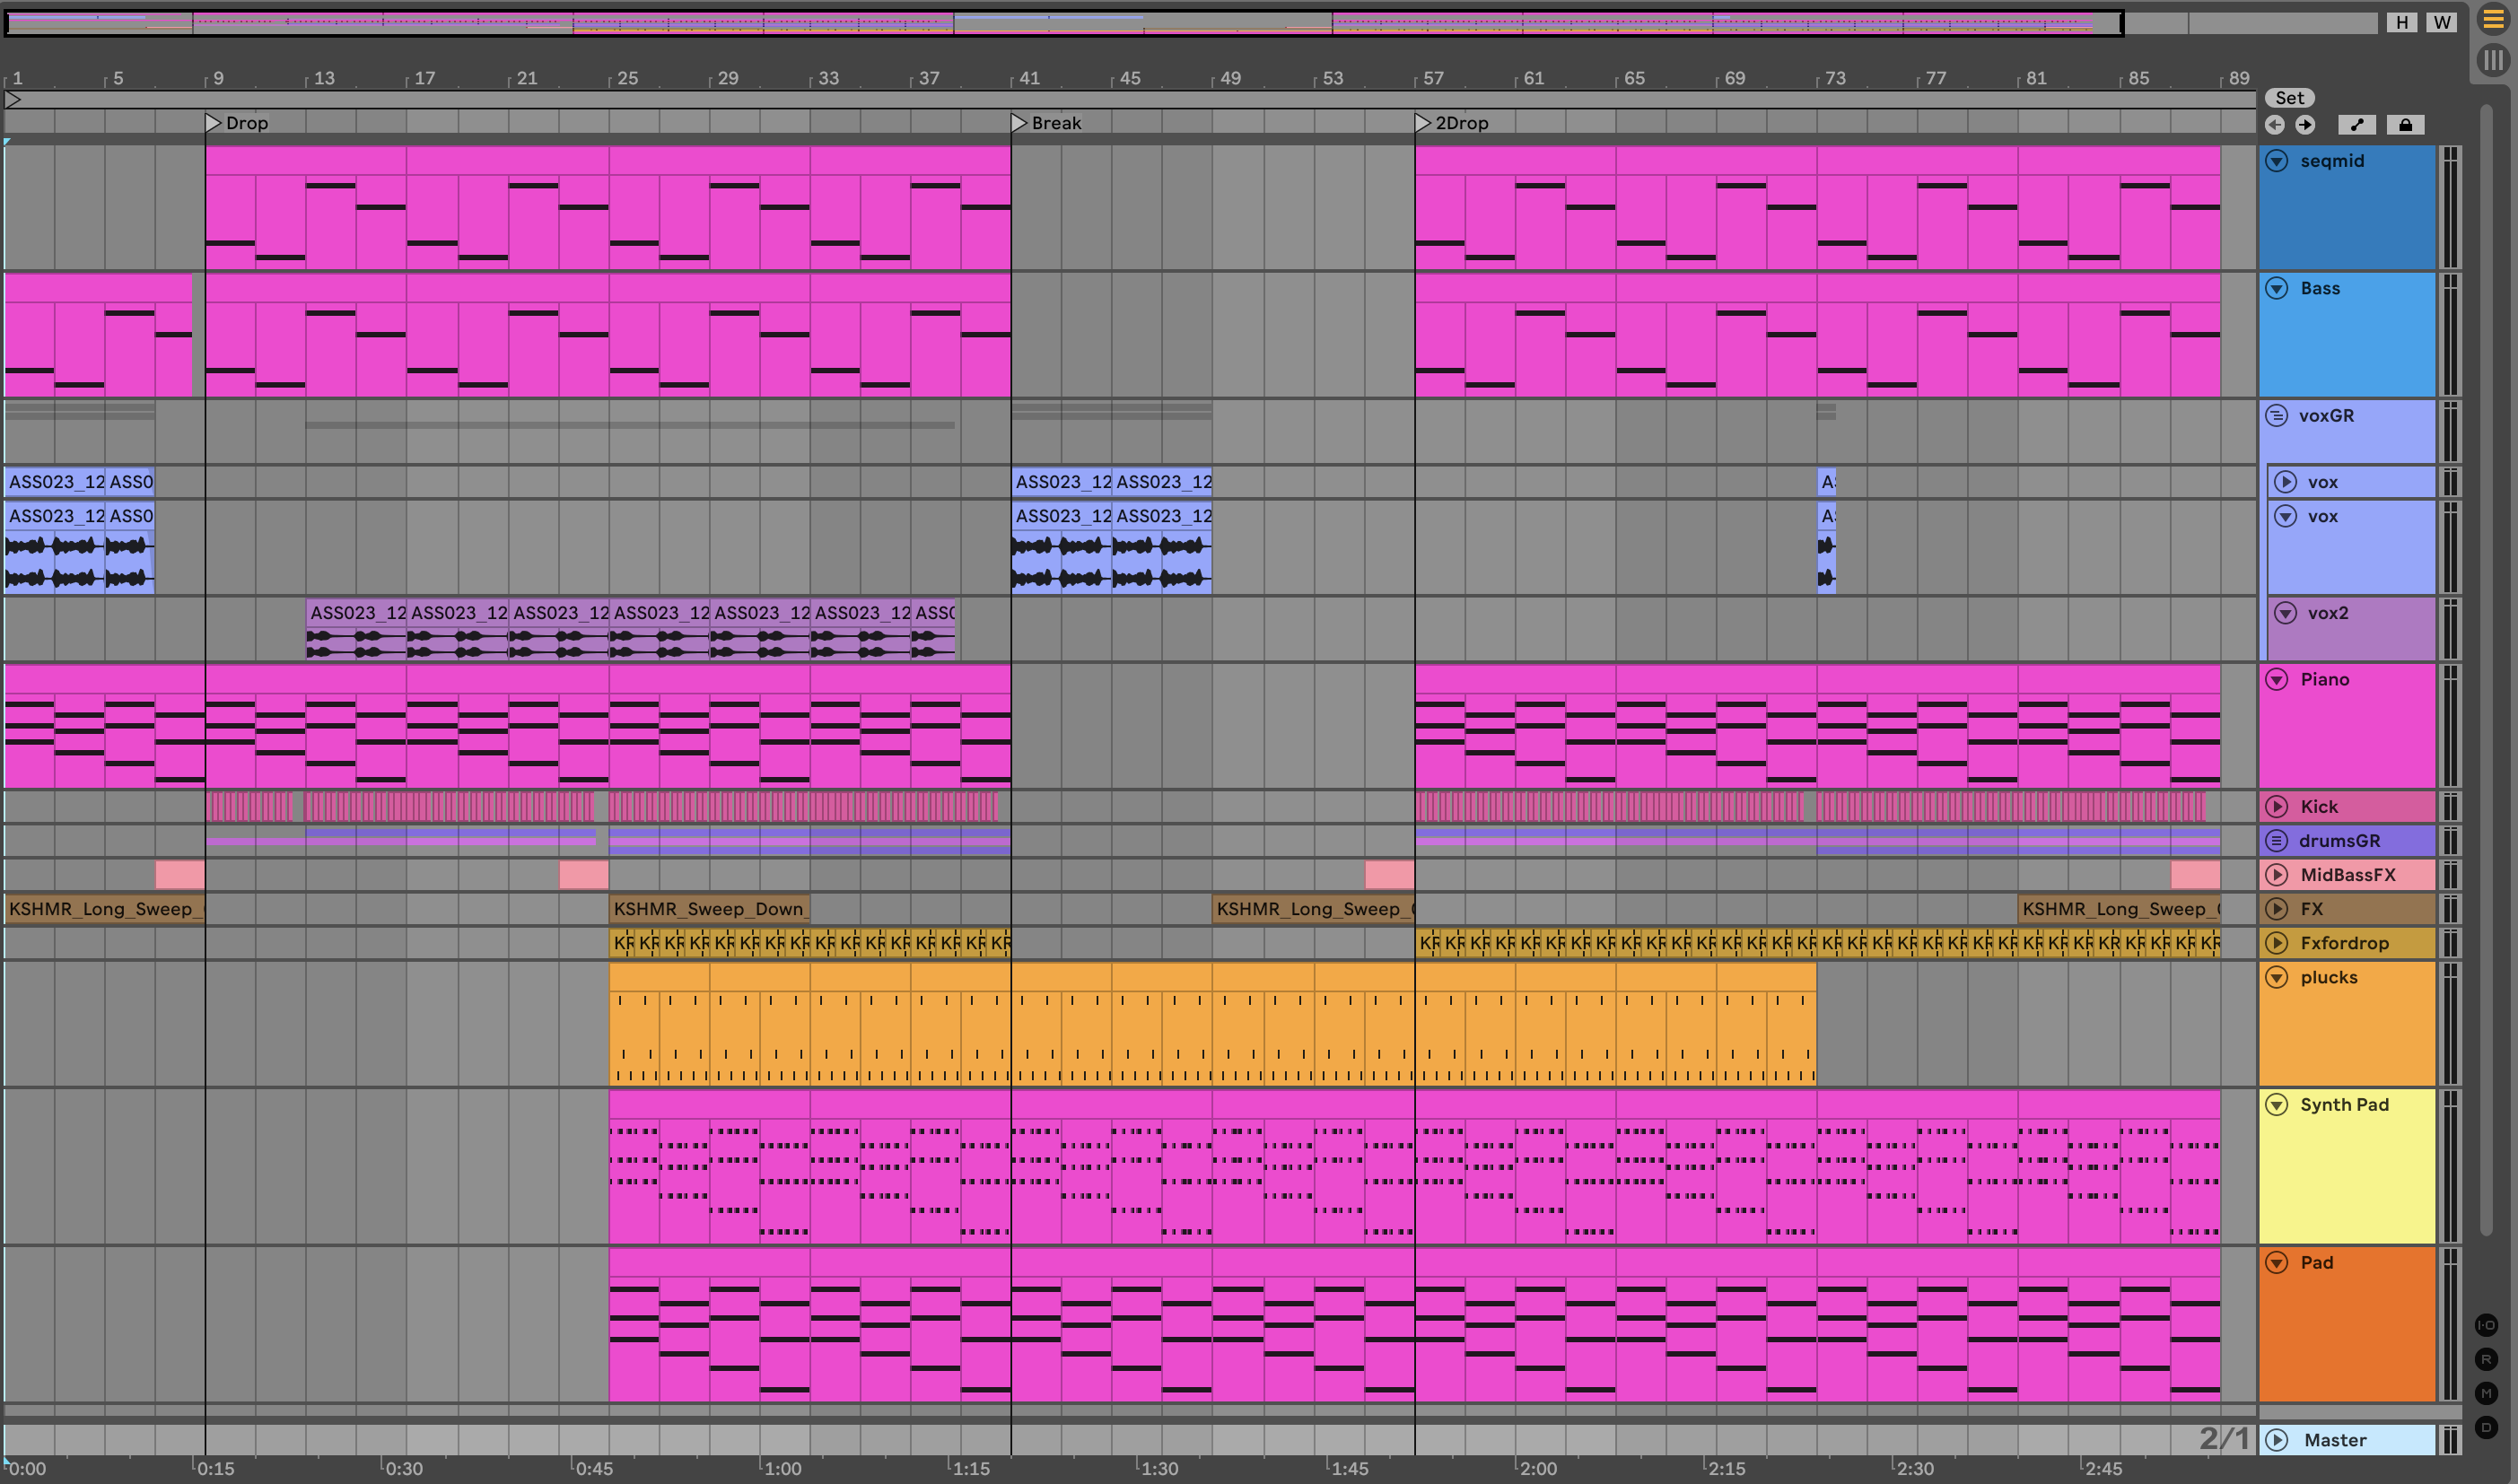Jump to the previous locator with the left arrow

tap(2275, 124)
